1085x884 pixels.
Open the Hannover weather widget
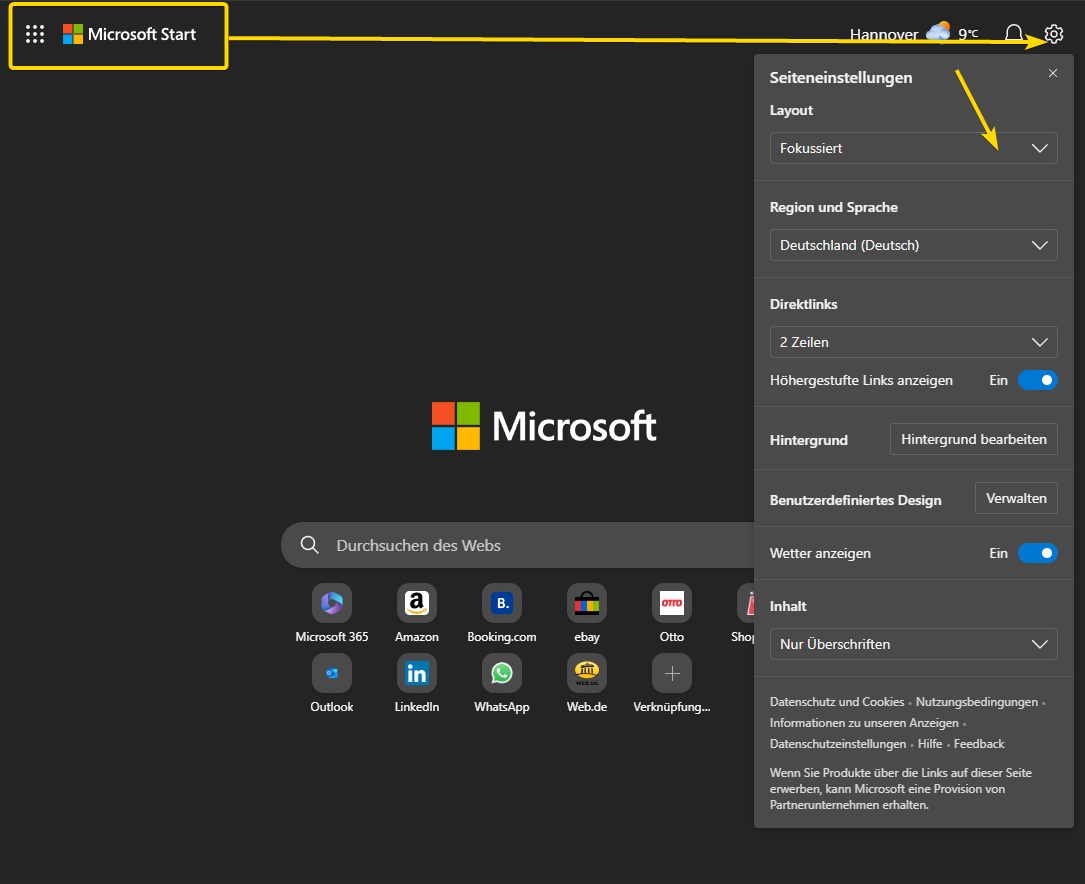[913, 34]
